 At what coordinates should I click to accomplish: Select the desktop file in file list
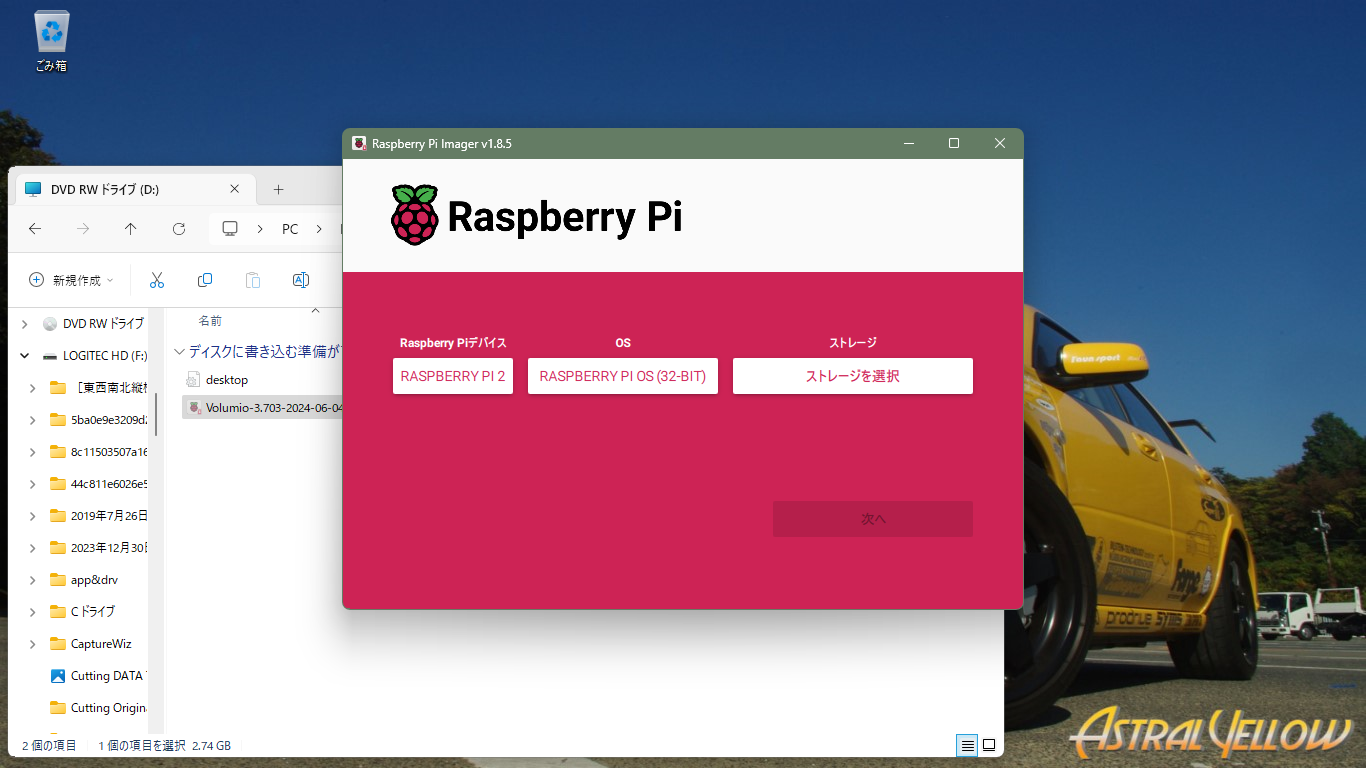(x=226, y=380)
